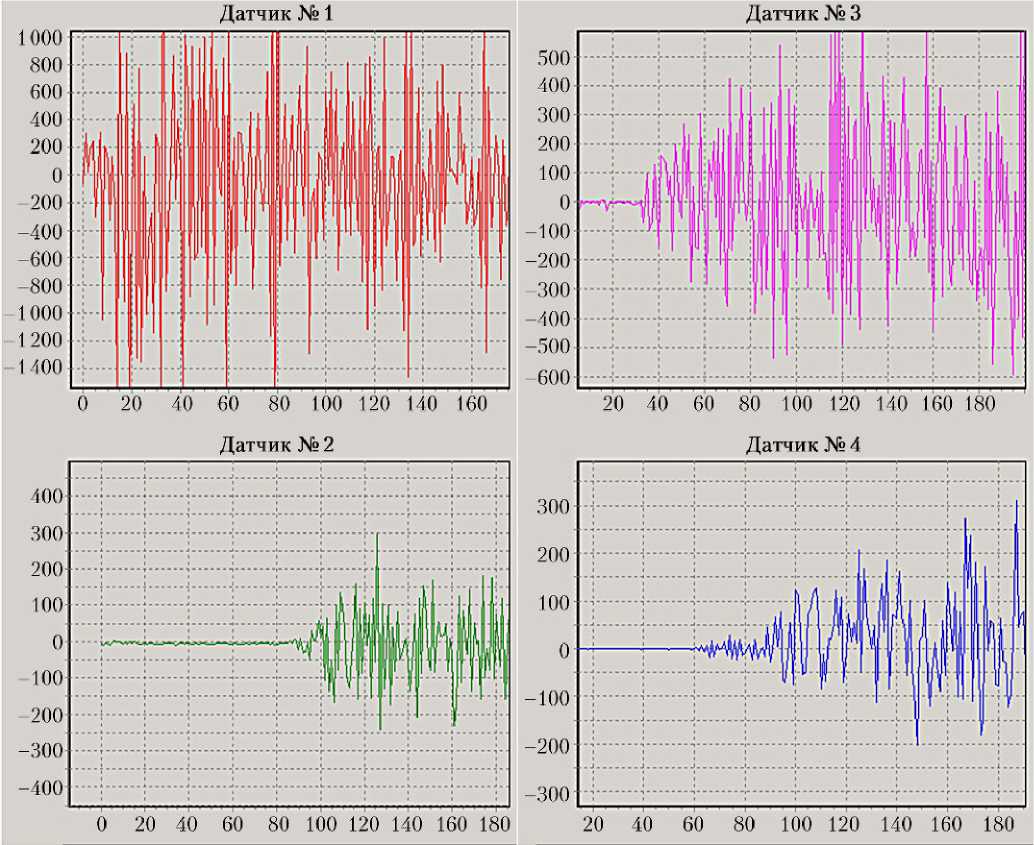Click the −300 y-axis label on Датчик № 4
This screenshot has width=1034, height=845.
coord(547,794)
